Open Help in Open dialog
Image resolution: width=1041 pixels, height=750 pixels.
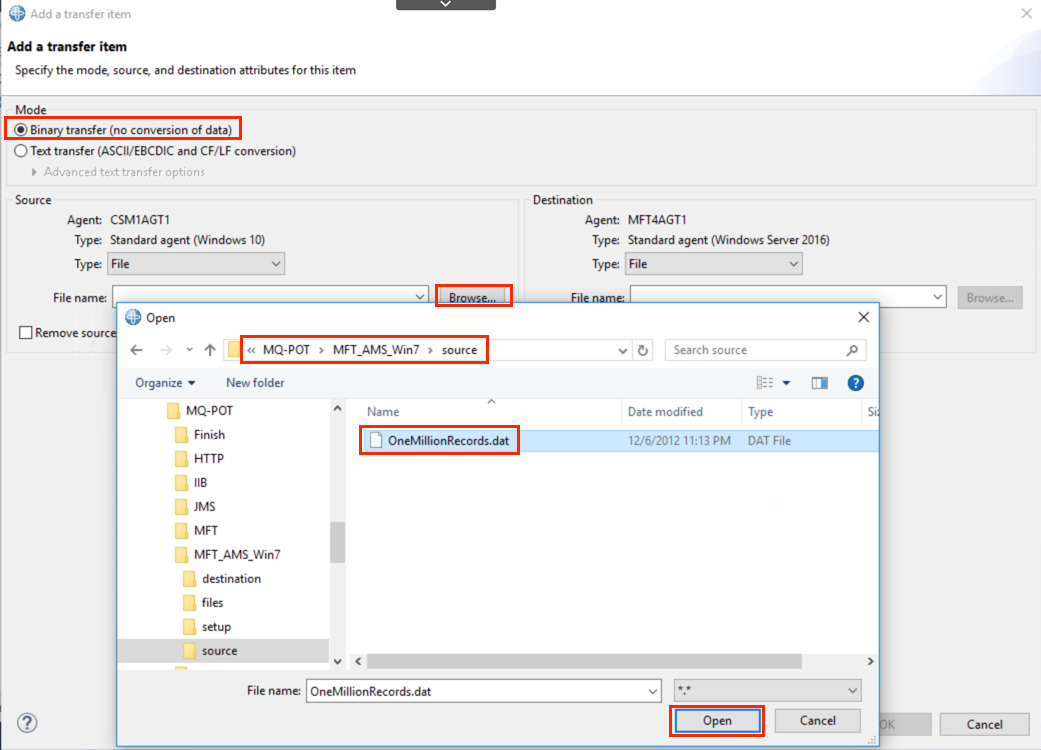[855, 382]
